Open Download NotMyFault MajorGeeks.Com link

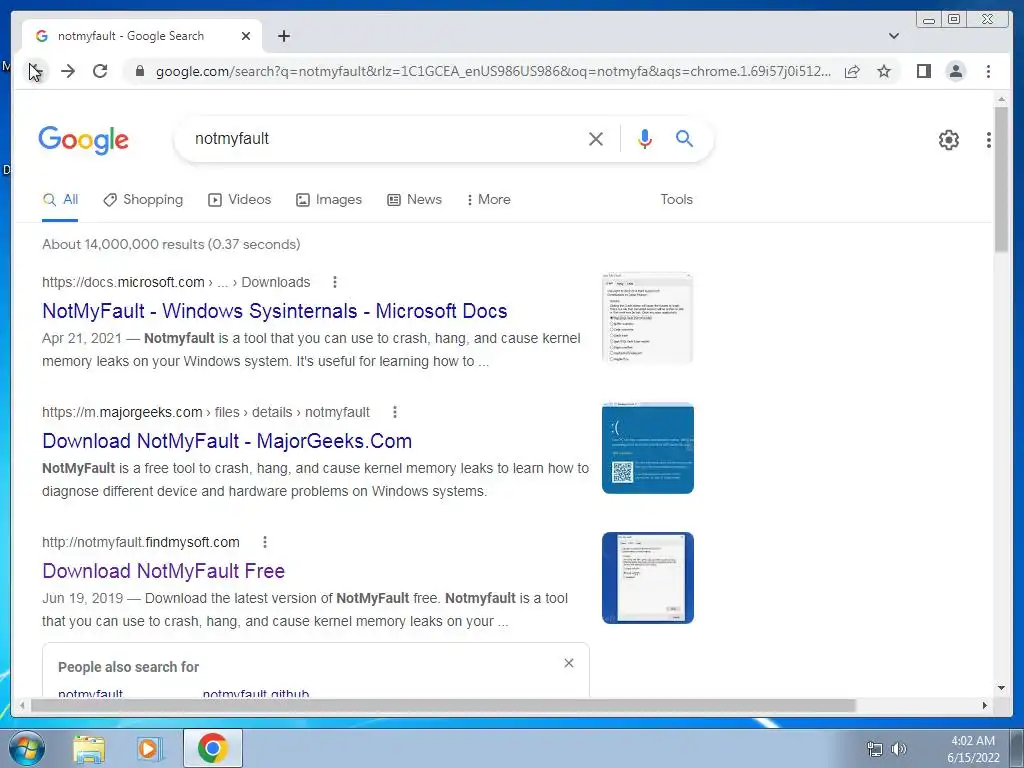pyautogui.click(x=227, y=441)
